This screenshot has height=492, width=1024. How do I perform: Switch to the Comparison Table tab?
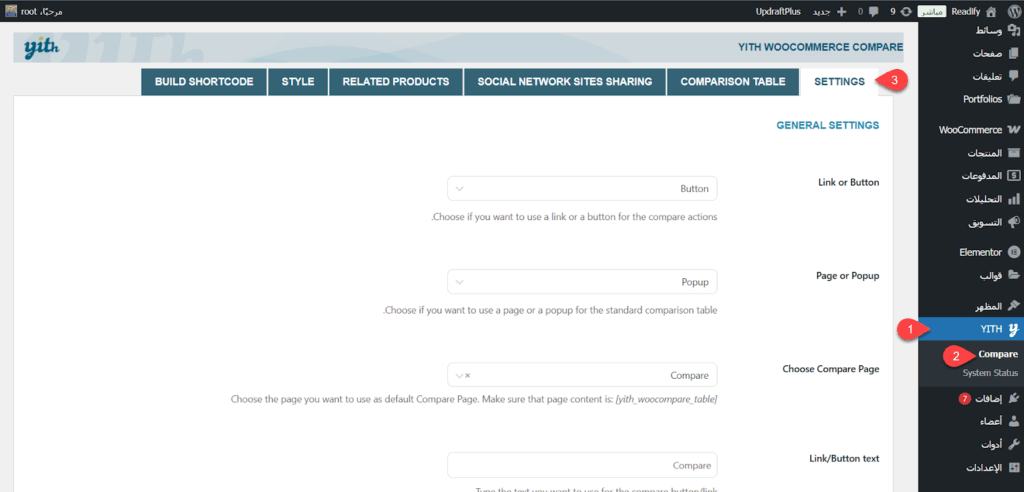[x=733, y=82]
